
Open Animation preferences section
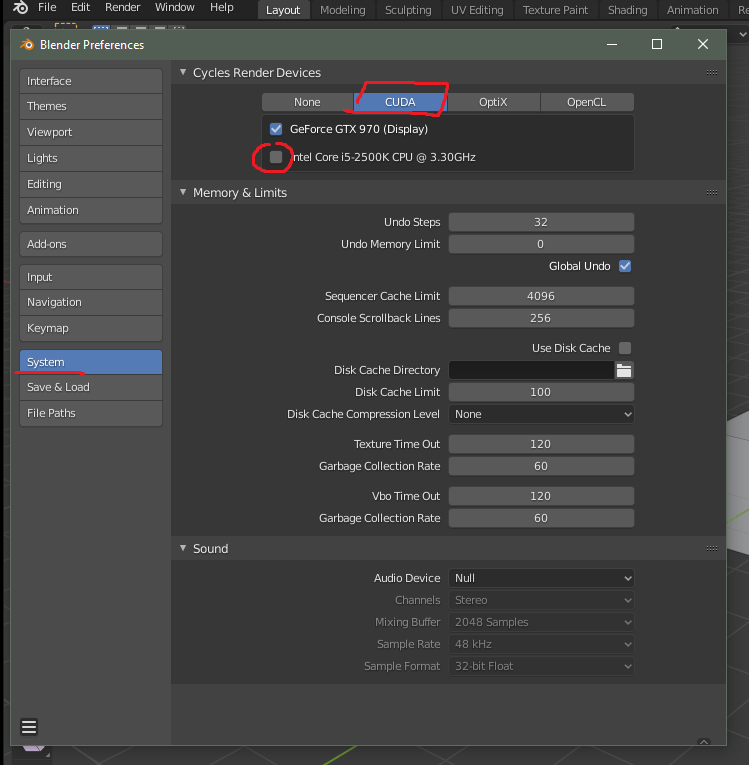pyautogui.click(x=91, y=210)
